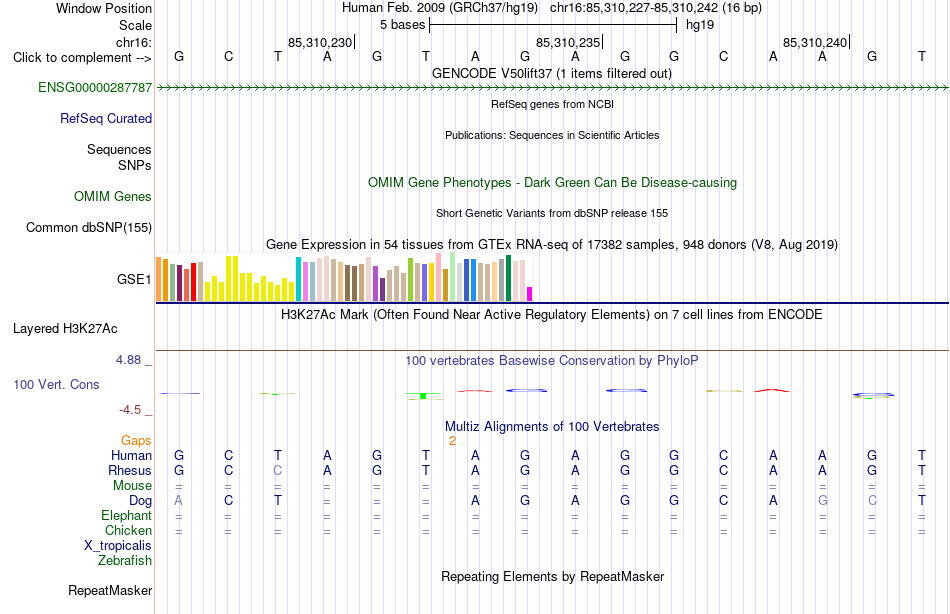950x614 pixels.
Task: Open the OMIM Genes track label
Action: (x=112, y=196)
